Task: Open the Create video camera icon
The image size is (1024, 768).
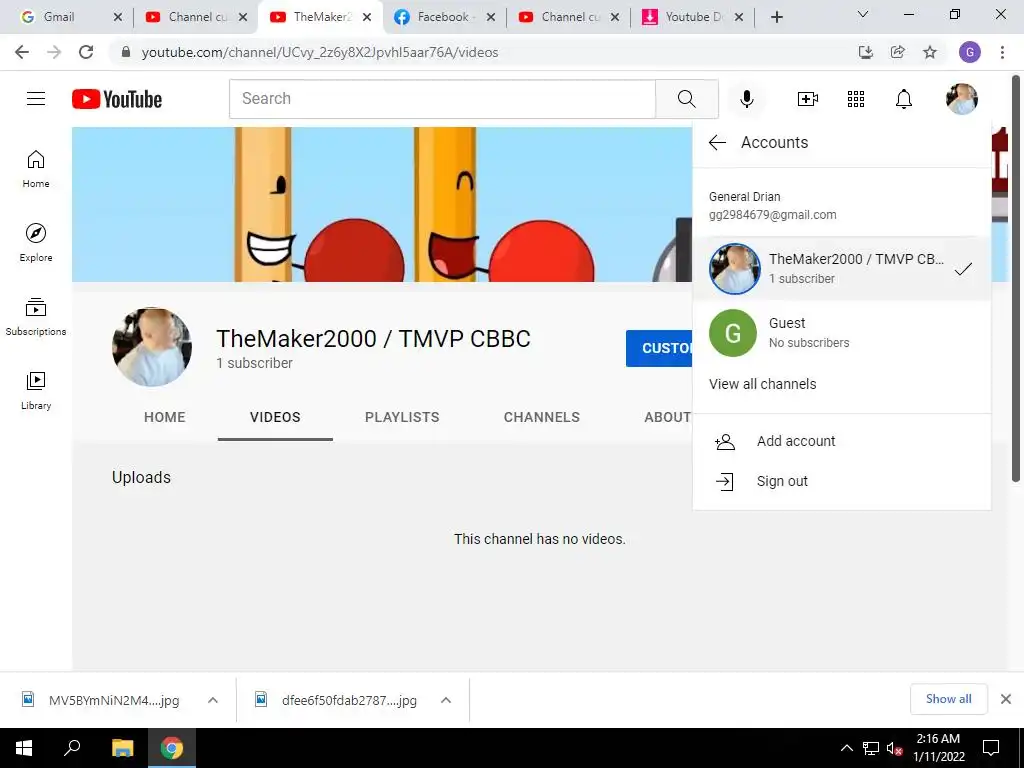Action: click(x=807, y=99)
